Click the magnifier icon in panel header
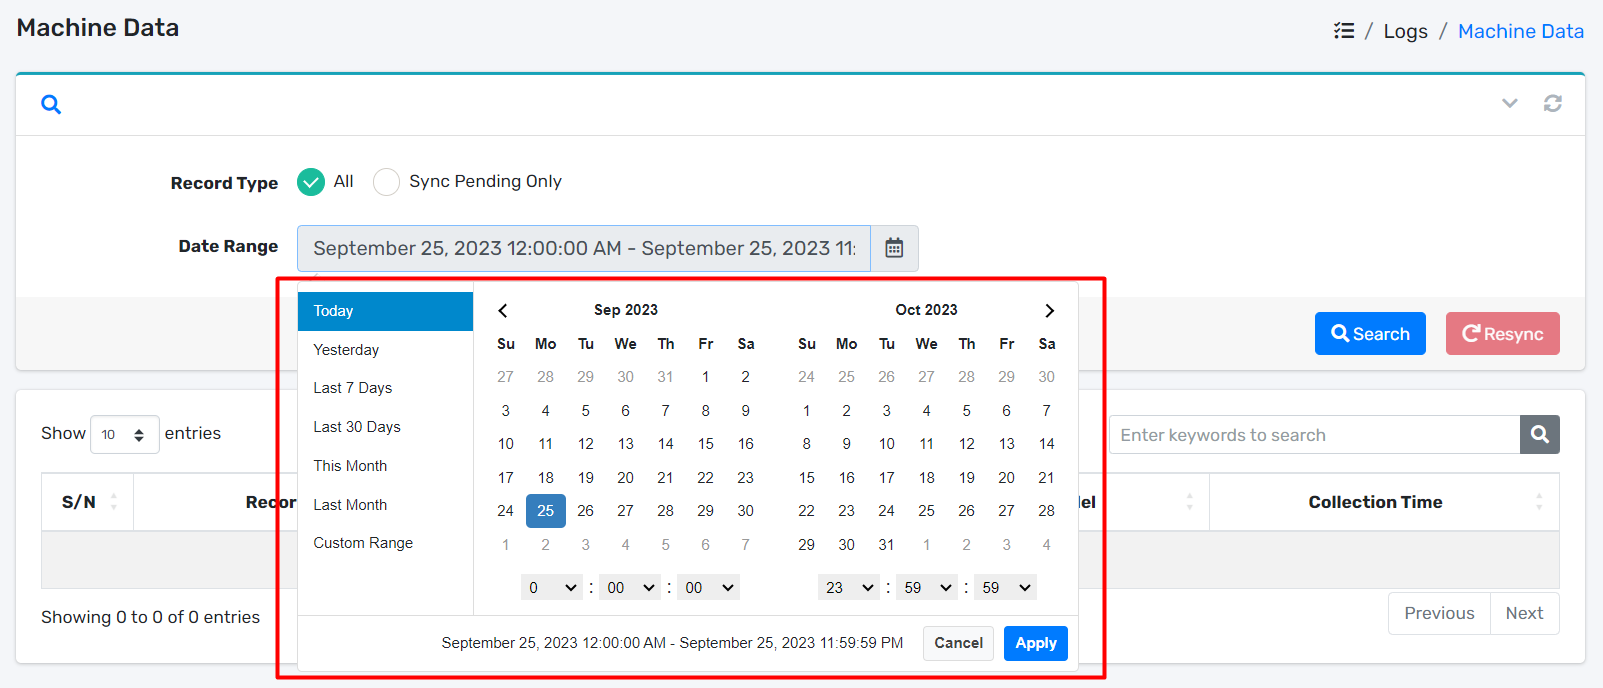This screenshot has width=1603, height=688. 51,104
